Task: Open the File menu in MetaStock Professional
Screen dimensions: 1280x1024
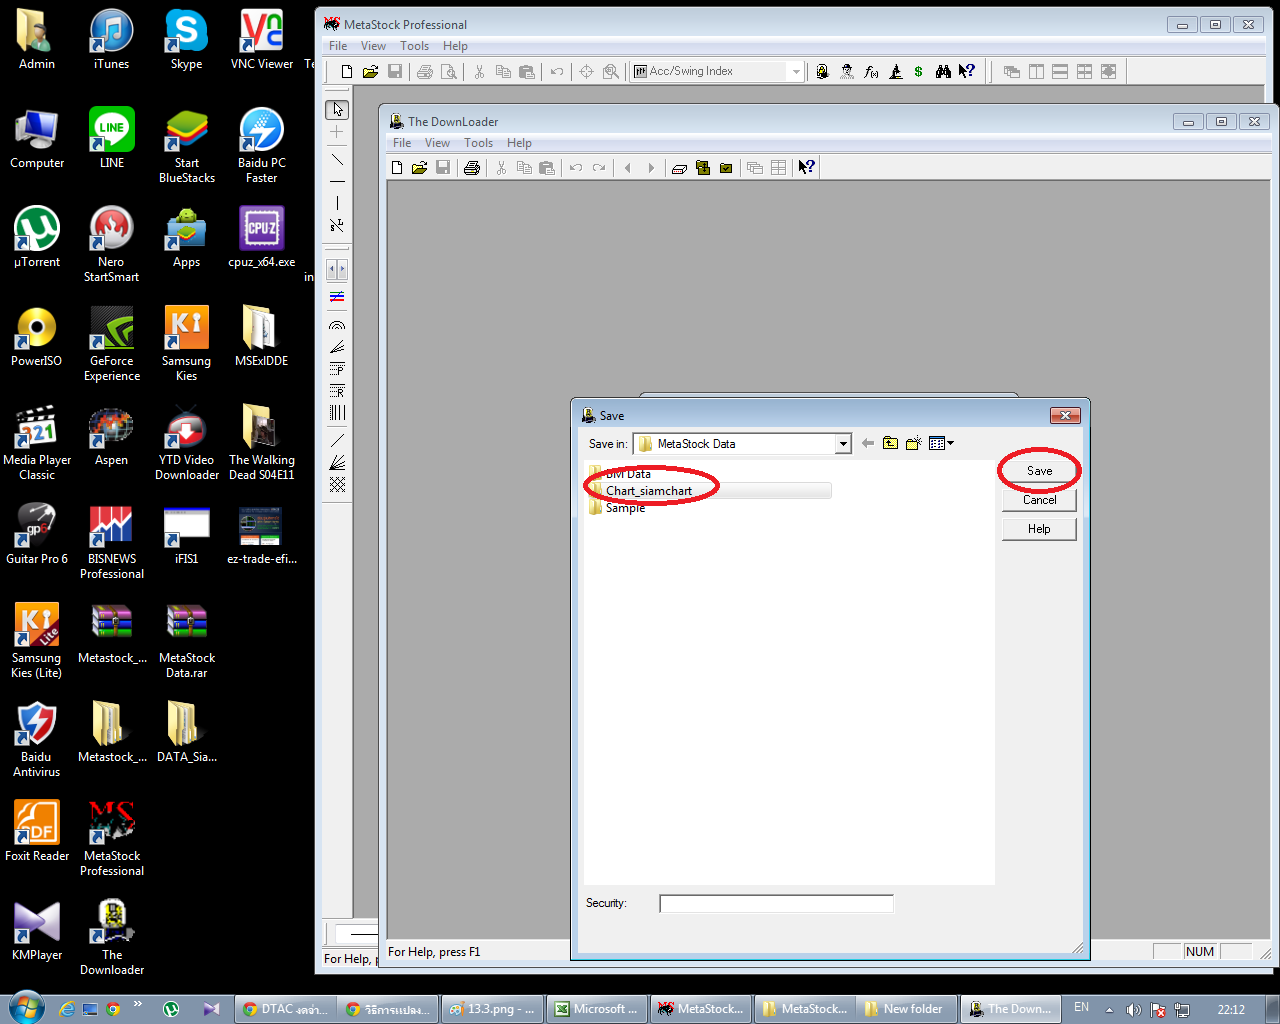Action: pos(338,46)
